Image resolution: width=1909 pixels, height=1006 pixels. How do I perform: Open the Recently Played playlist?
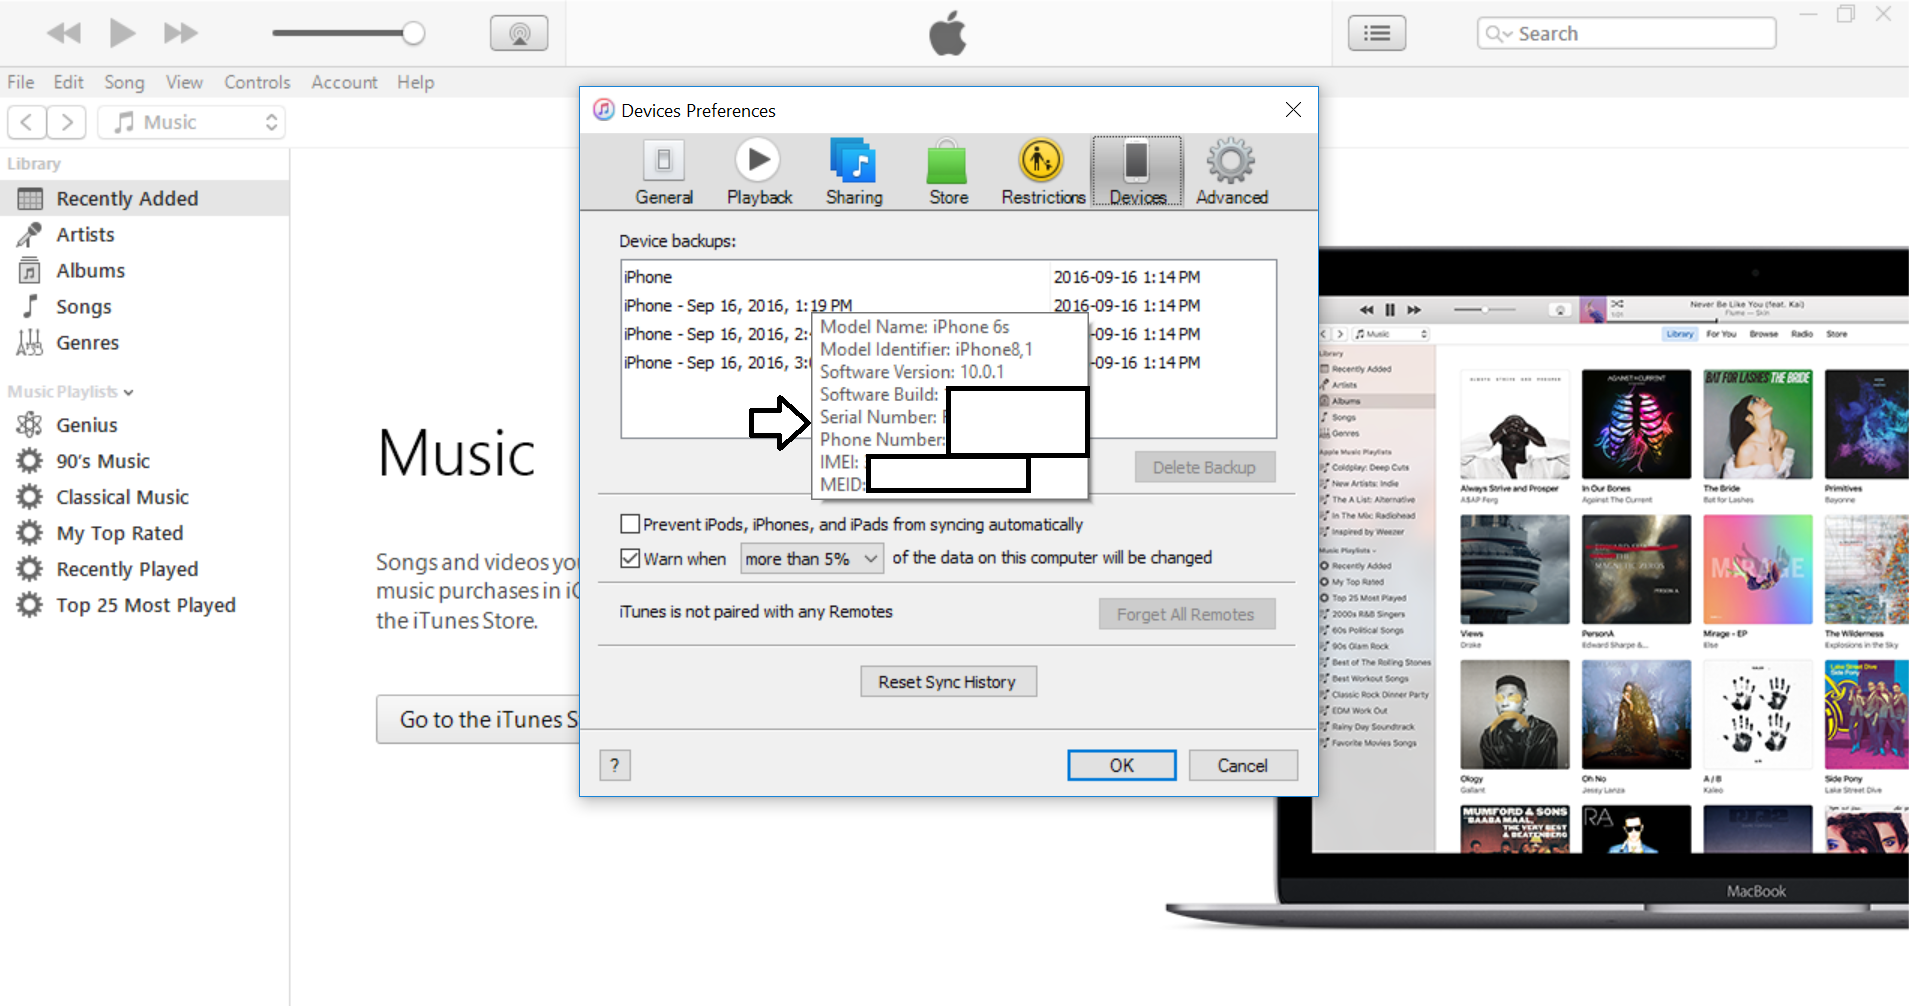(145, 569)
